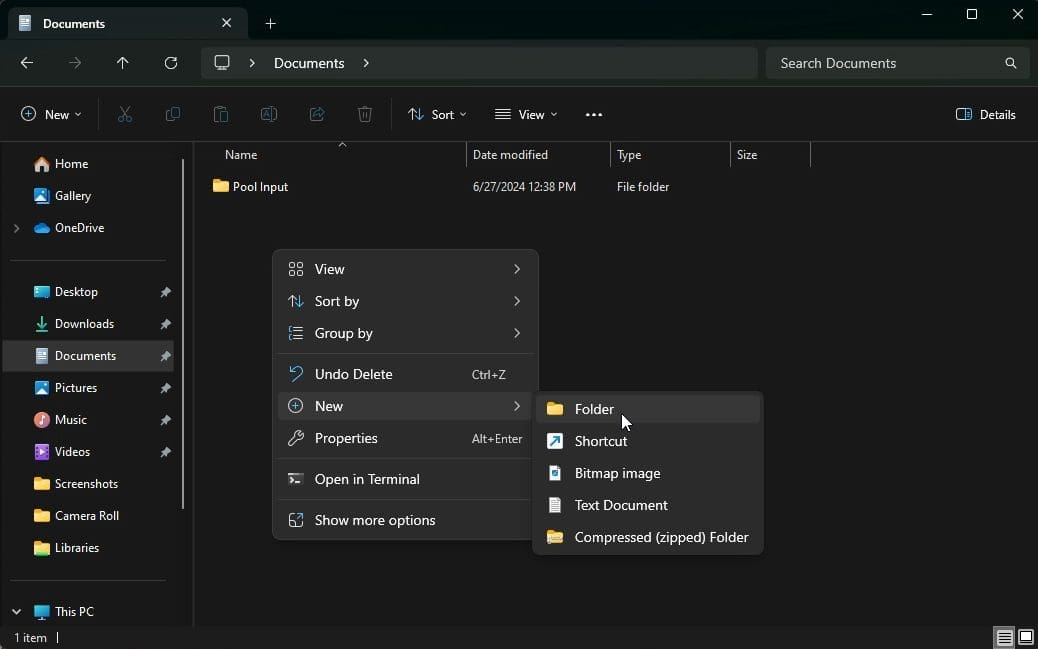Image resolution: width=1038 pixels, height=649 pixels.
Task: Click the Refresh icon in the address bar
Action: coord(171,63)
